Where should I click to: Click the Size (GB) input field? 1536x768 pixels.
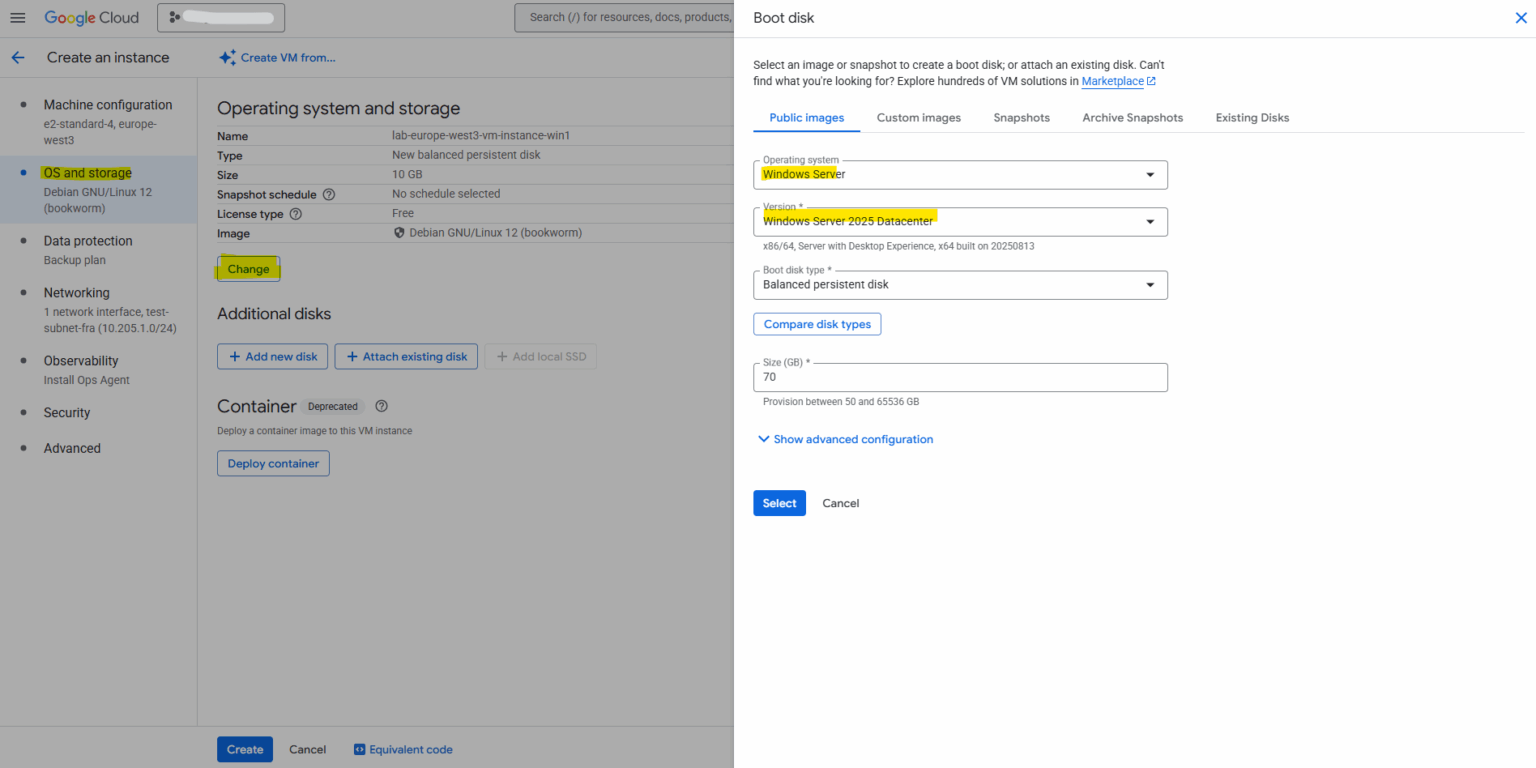960,377
